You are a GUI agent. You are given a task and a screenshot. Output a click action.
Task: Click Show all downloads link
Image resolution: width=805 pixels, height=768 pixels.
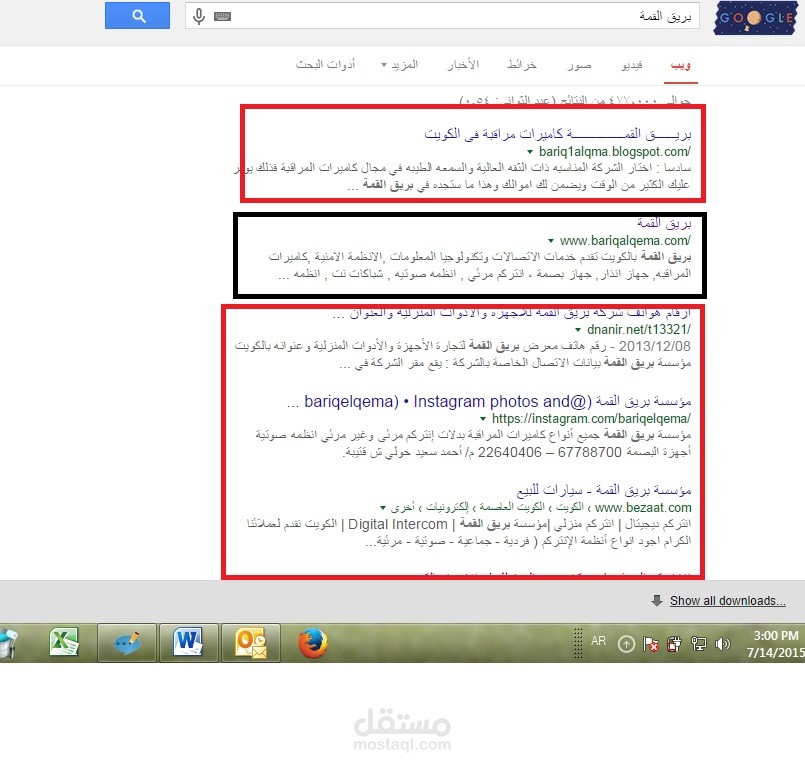tap(727, 601)
